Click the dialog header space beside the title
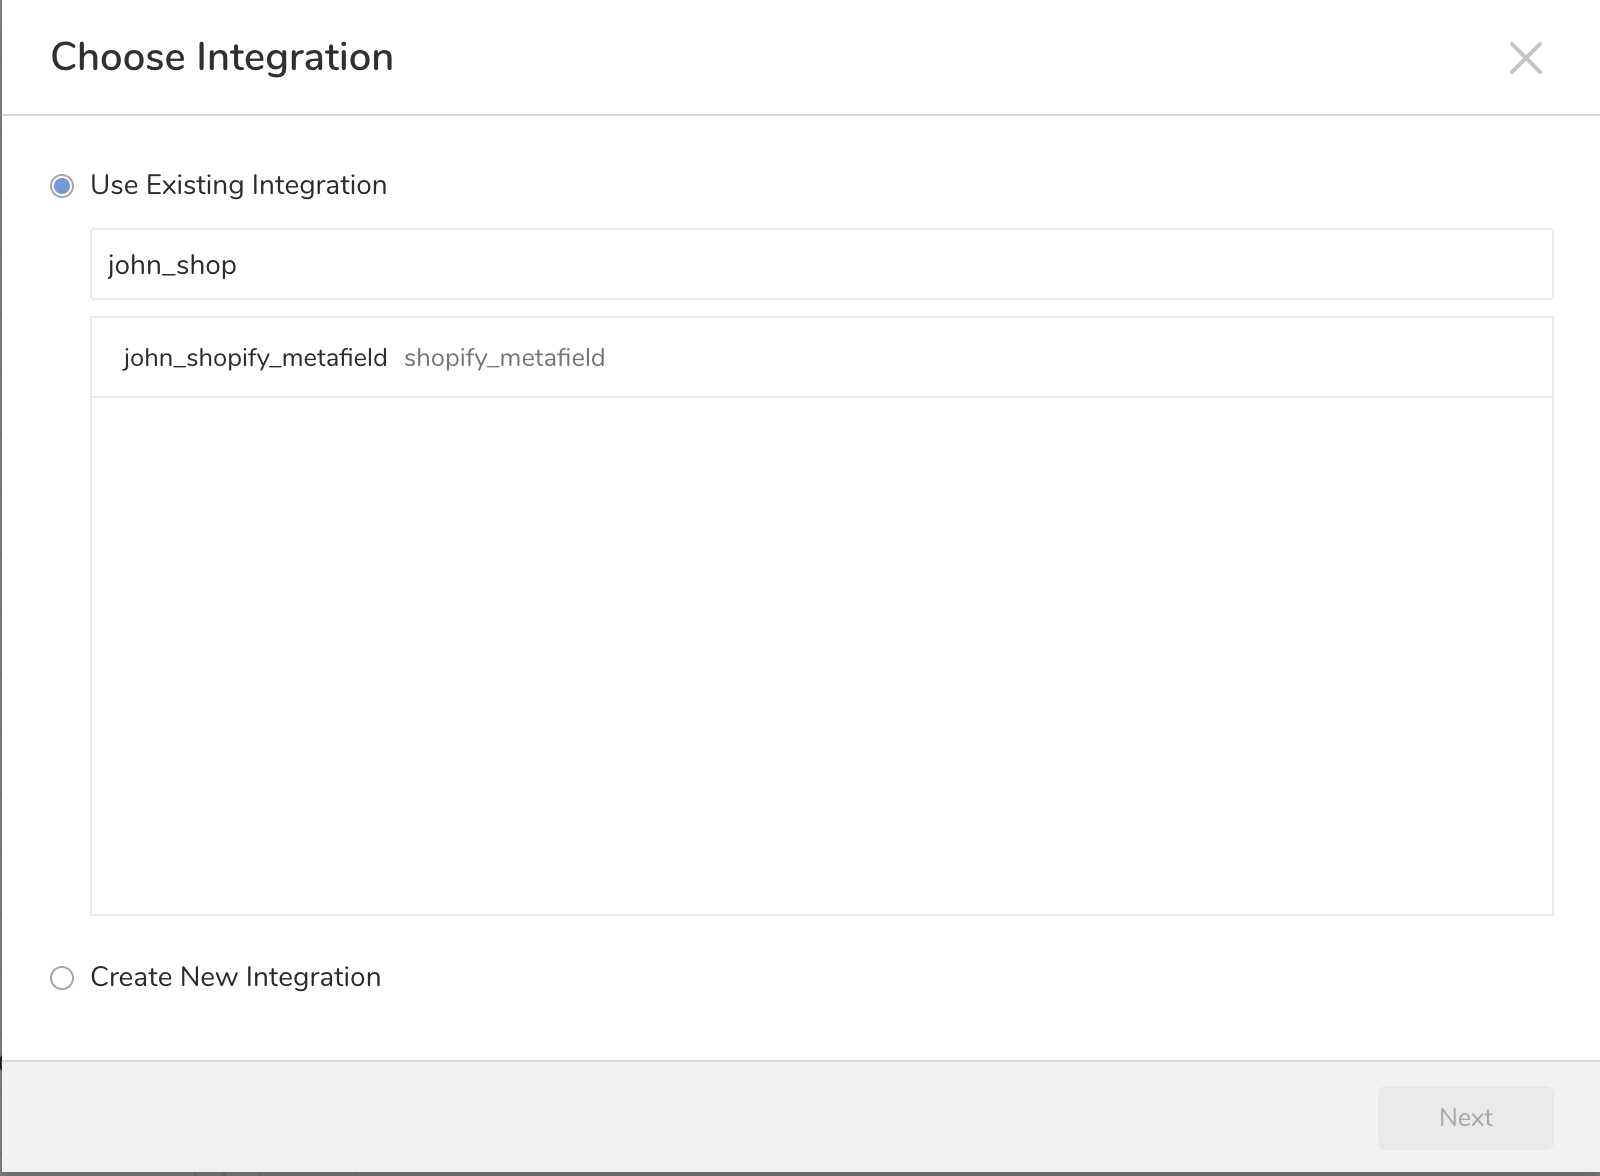 [x=900, y=57]
